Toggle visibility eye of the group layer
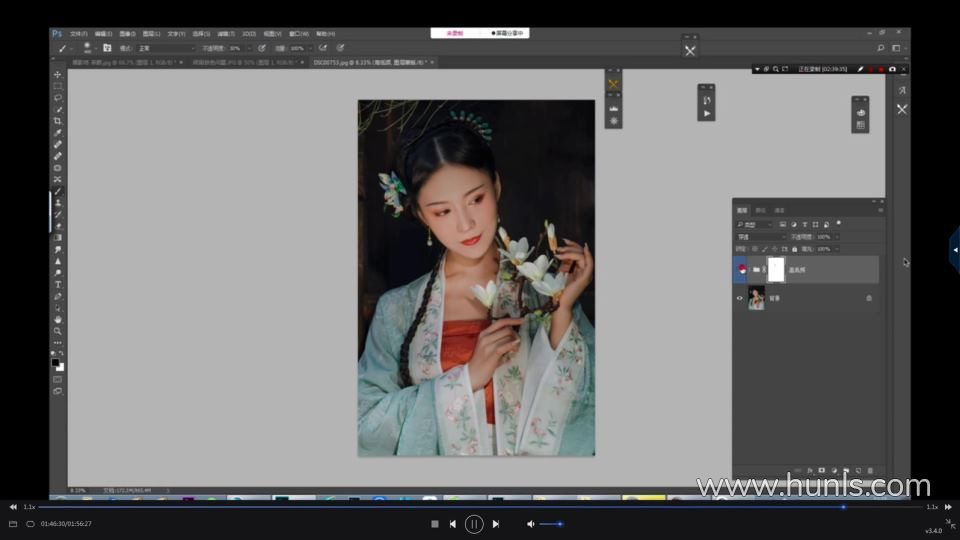 [740, 269]
